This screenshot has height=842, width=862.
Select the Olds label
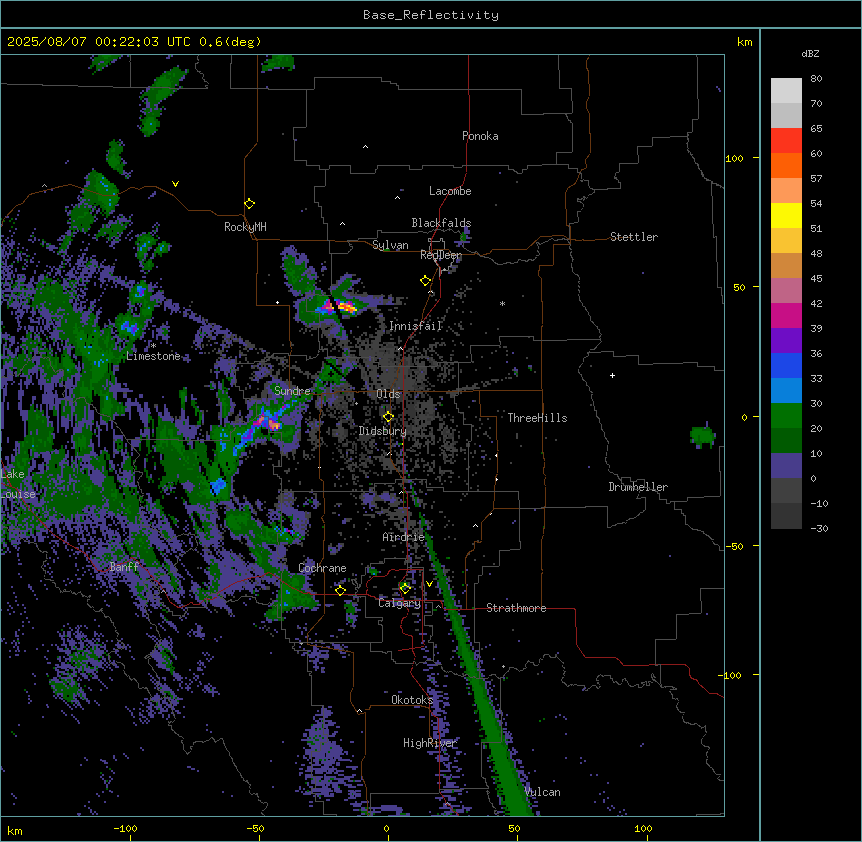388,394
